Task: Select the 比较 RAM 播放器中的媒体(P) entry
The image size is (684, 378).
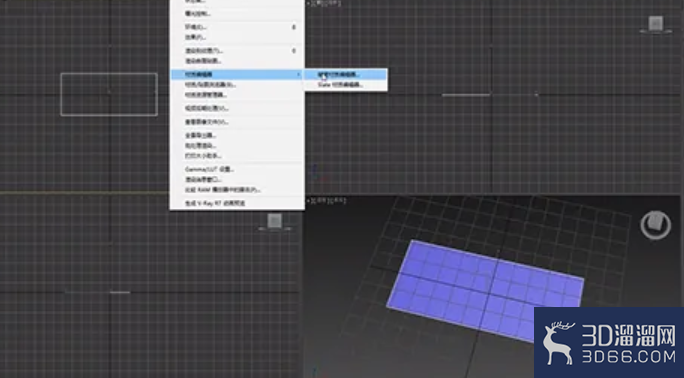Action: 237,190
